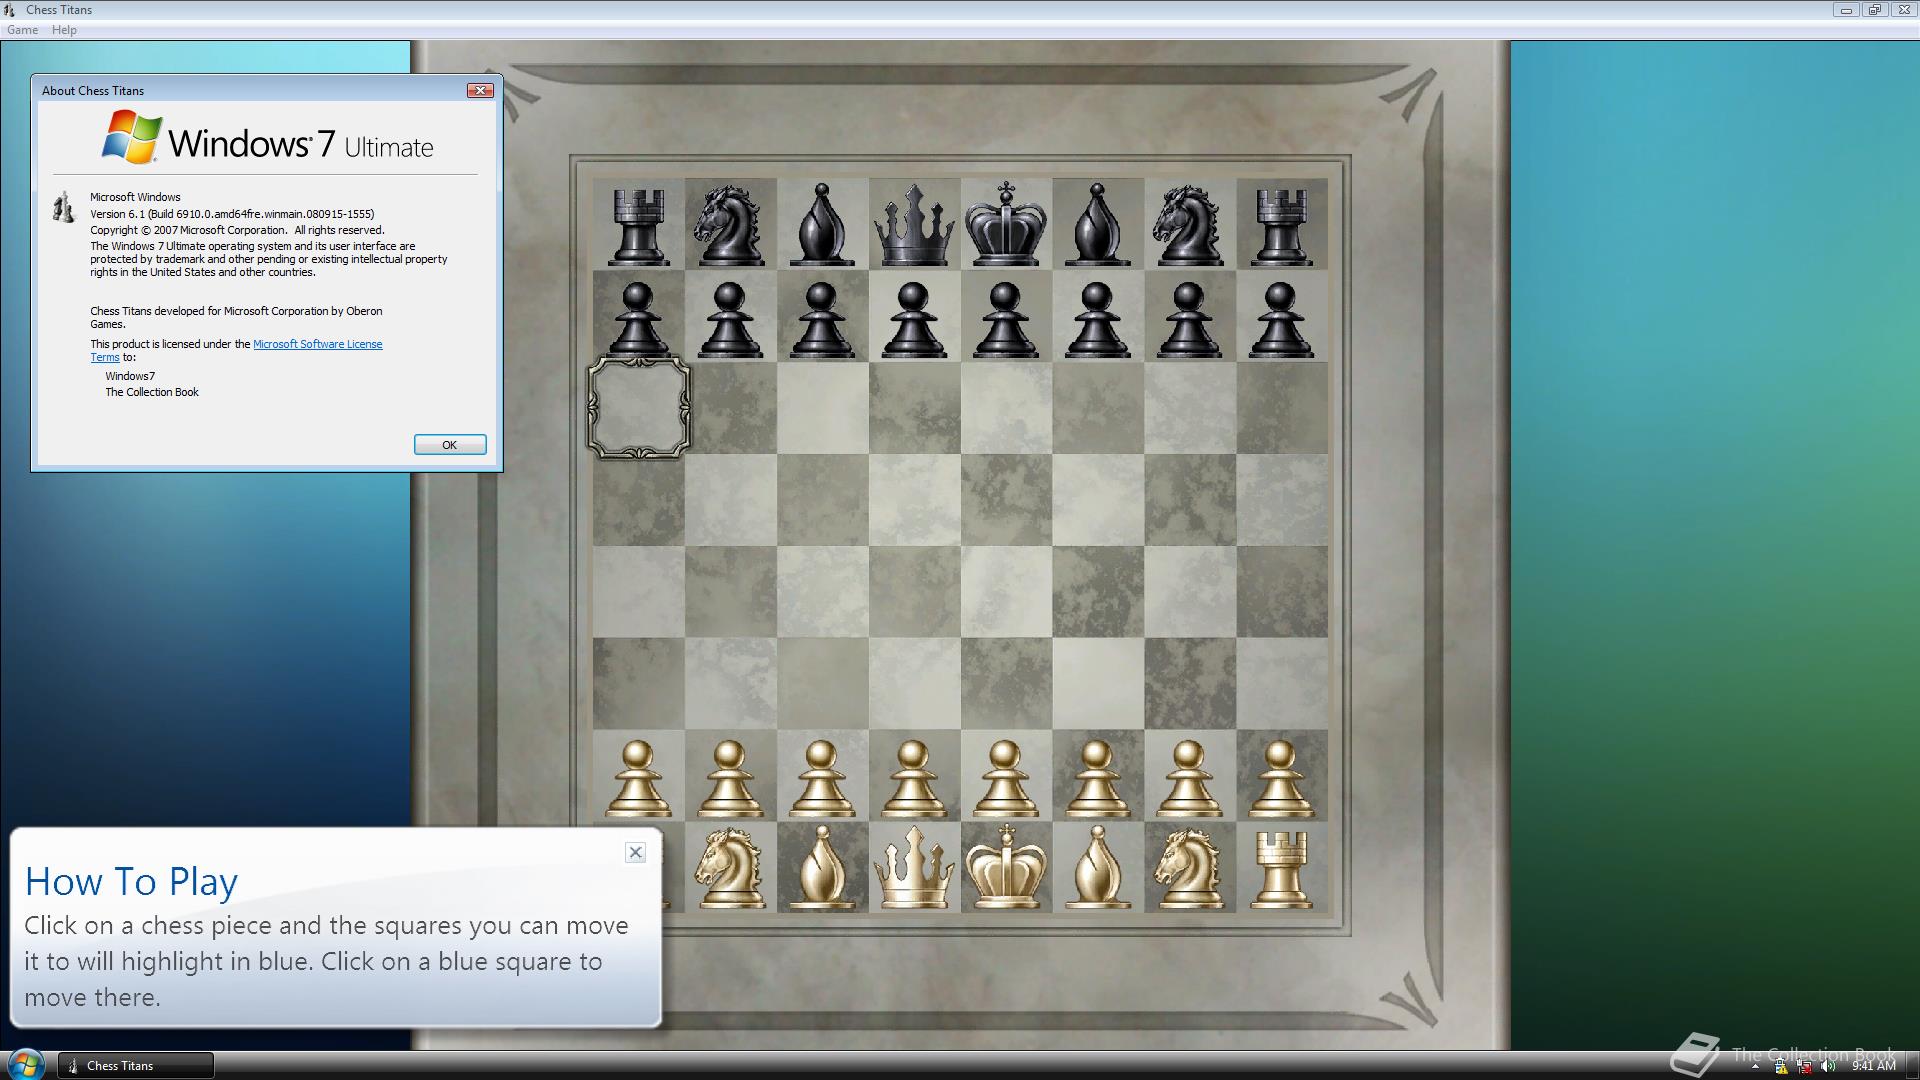Minimize the Chess Titans window
Image resolution: width=1920 pixels, height=1080 pixels.
click(x=1846, y=10)
